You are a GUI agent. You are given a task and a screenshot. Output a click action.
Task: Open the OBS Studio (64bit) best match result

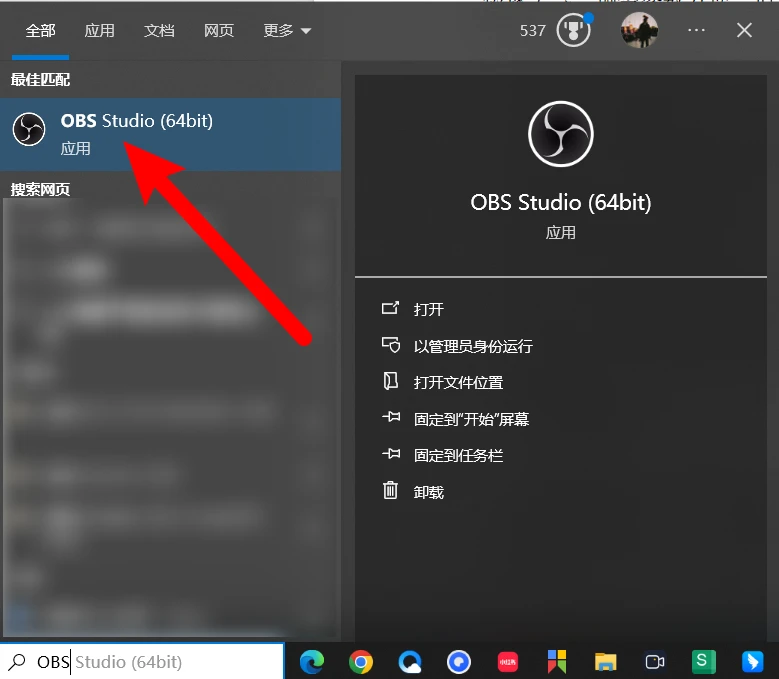point(170,134)
